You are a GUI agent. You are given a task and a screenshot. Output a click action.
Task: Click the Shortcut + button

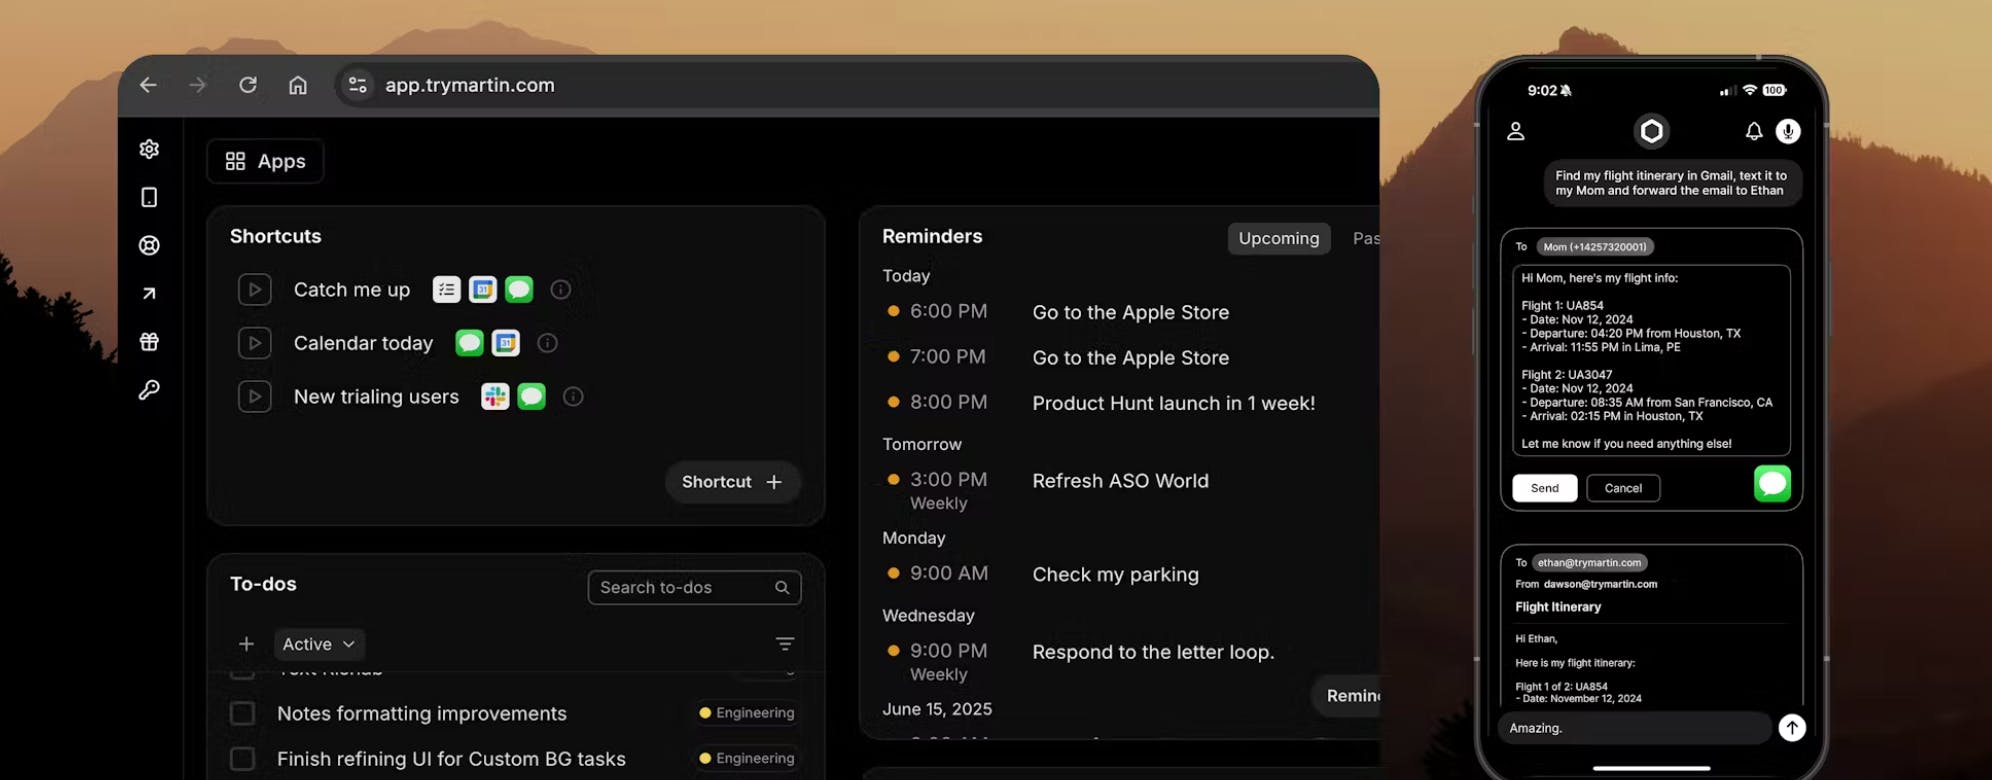click(x=732, y=482)
